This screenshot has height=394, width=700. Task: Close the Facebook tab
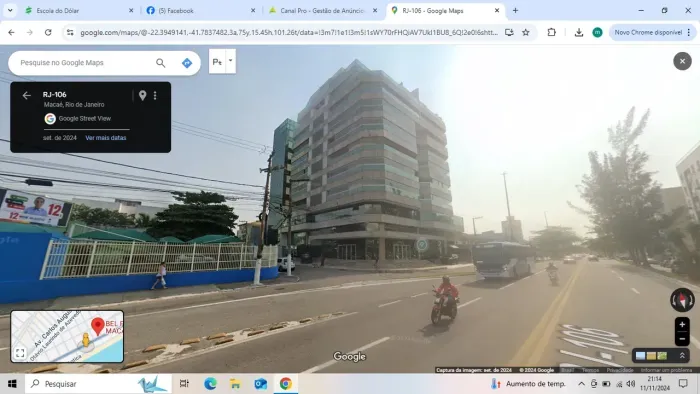253,10
